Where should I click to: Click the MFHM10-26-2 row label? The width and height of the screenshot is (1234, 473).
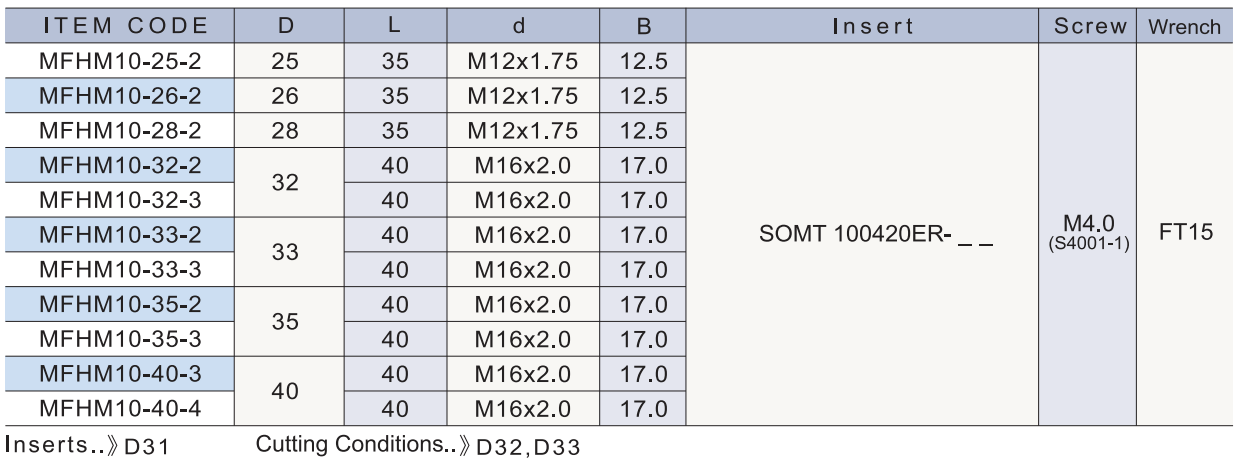coord(120,96)
